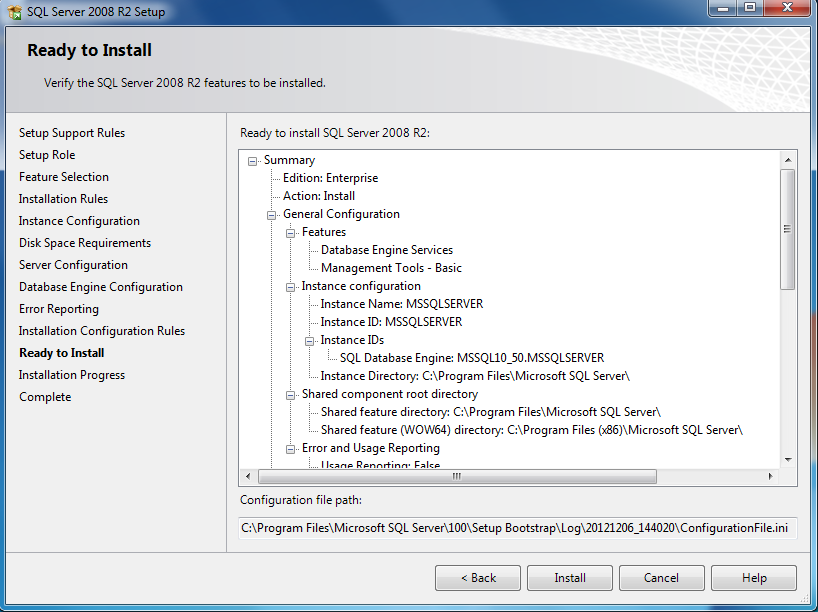
Task: Close the SQL Server Setup window
Action: tap(788, 8)
